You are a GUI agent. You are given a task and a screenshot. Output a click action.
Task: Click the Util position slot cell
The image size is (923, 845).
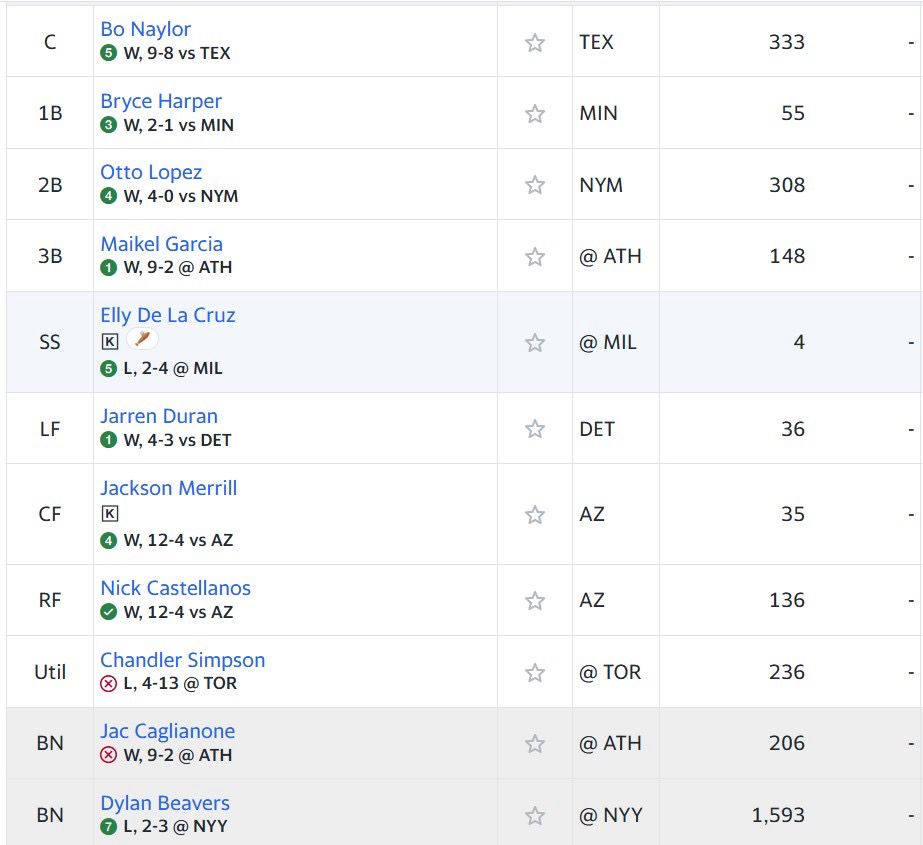click(50, 672)
